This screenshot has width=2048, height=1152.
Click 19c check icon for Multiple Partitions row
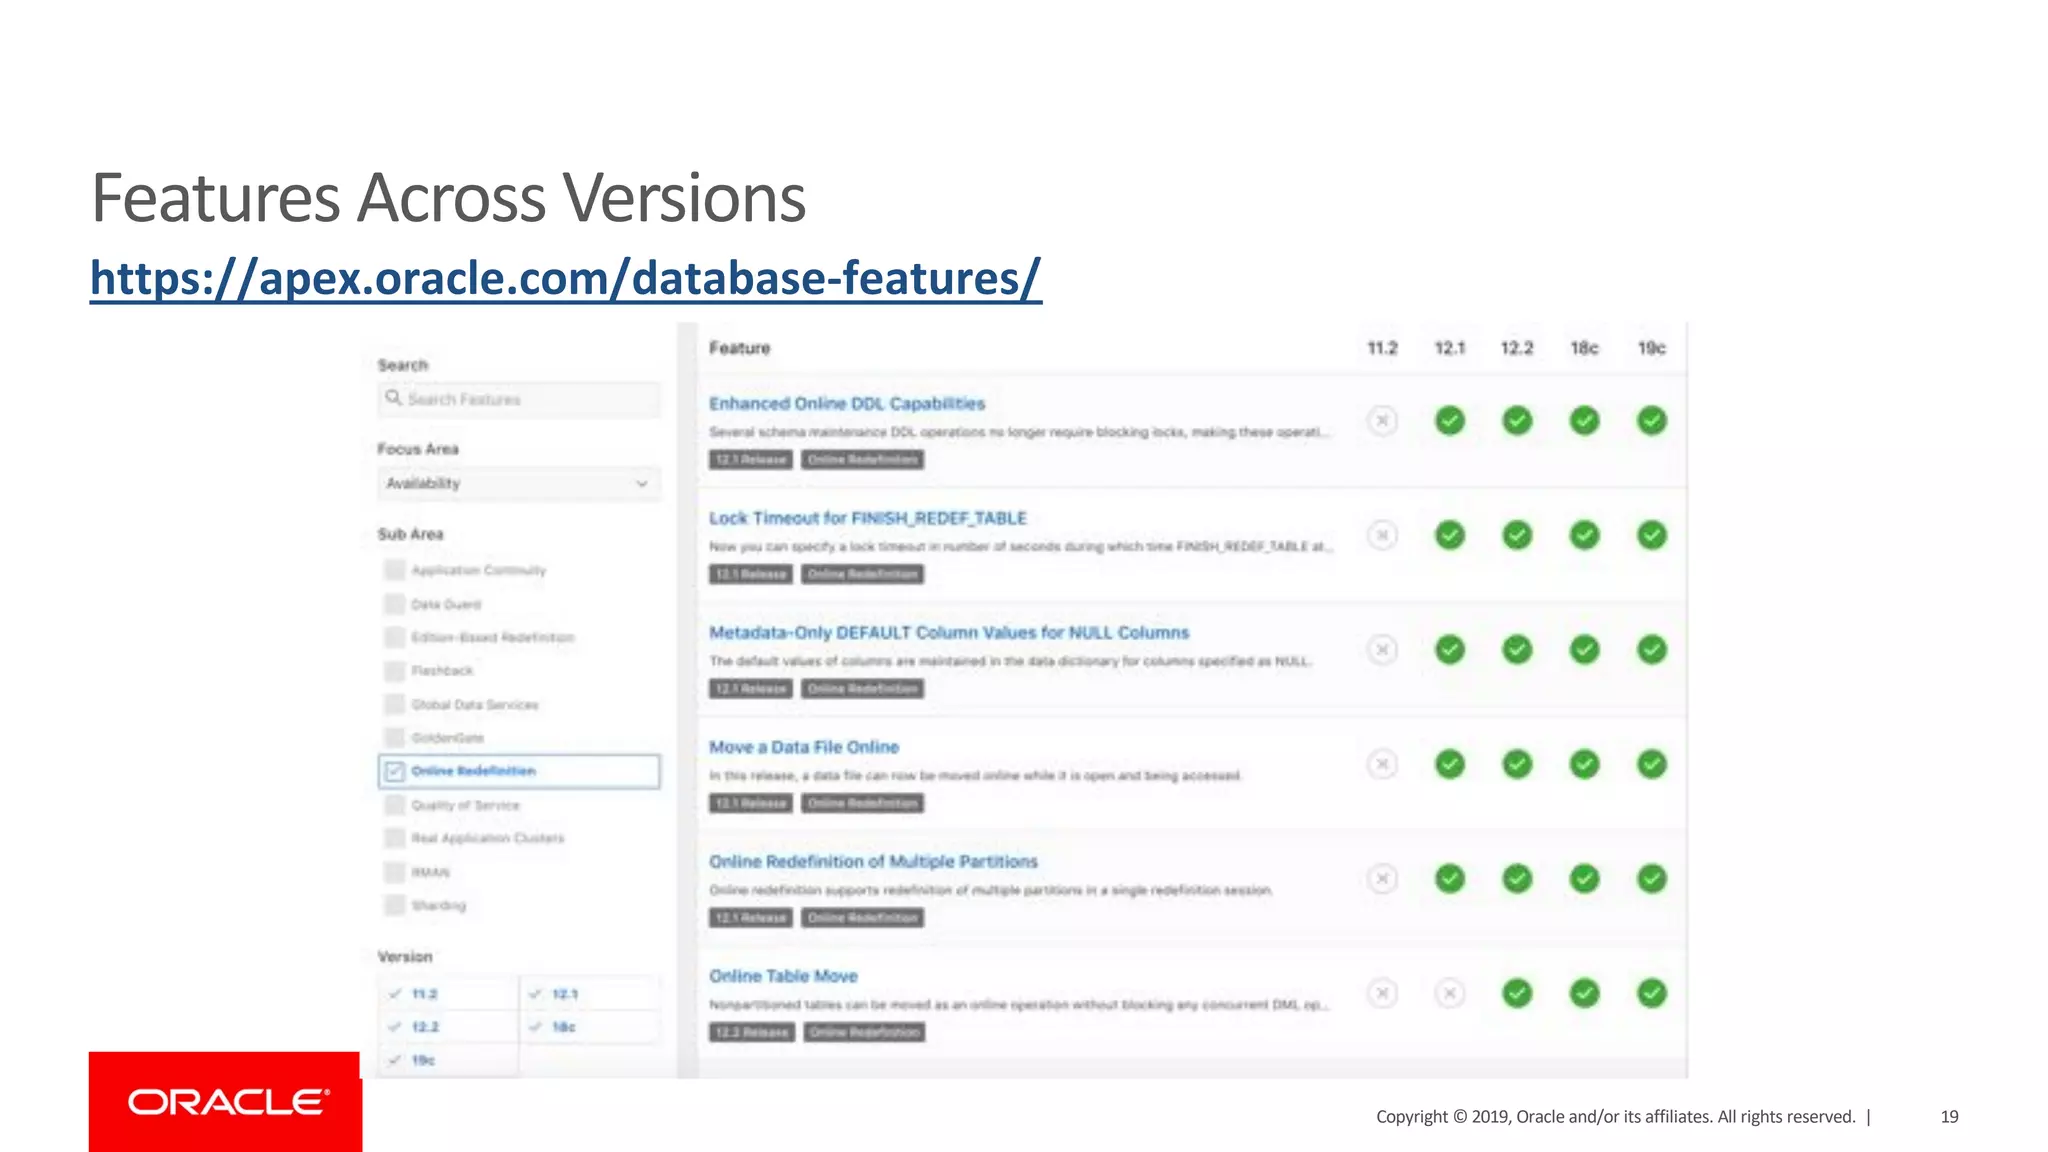coord(1652,879)
